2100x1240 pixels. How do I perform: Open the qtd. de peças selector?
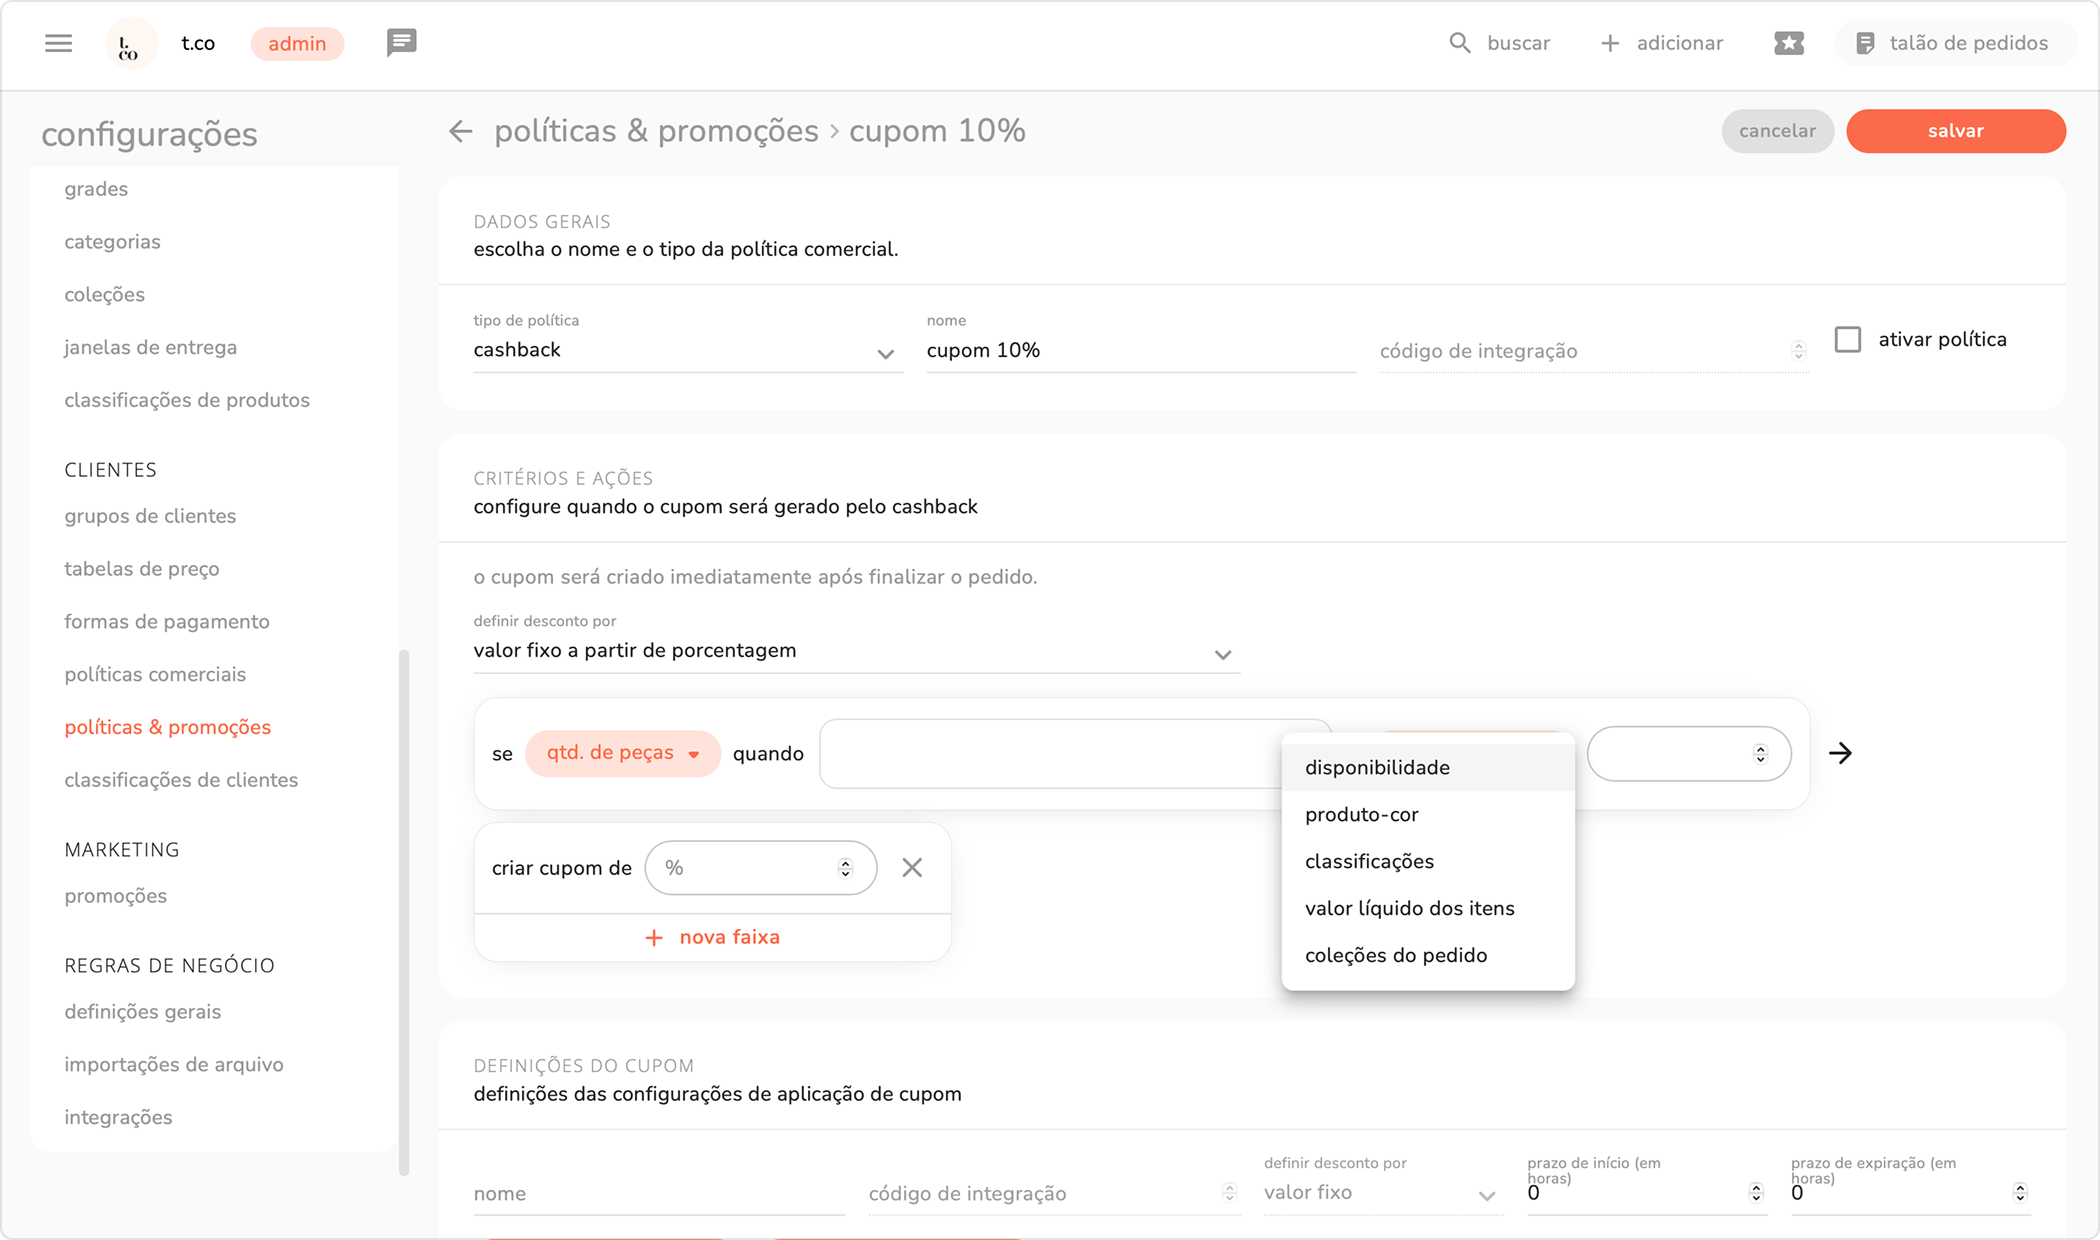[x=622, y=753]
